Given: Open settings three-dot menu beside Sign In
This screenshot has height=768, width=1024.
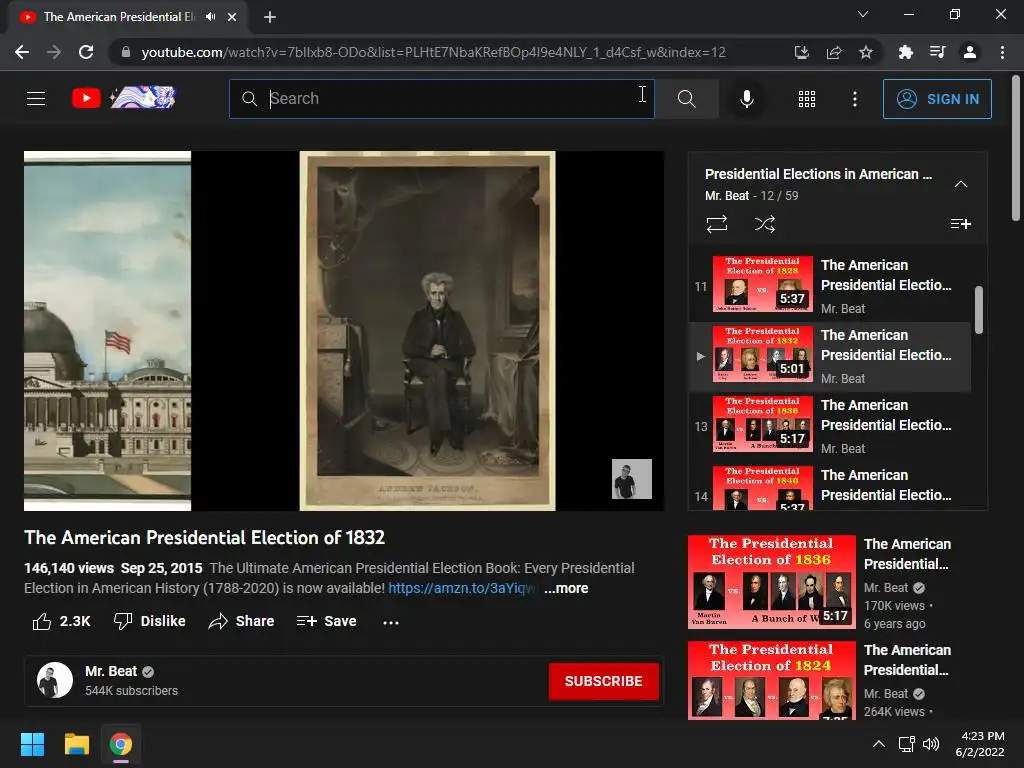Looking at the screenshot, I should (854, 99).
